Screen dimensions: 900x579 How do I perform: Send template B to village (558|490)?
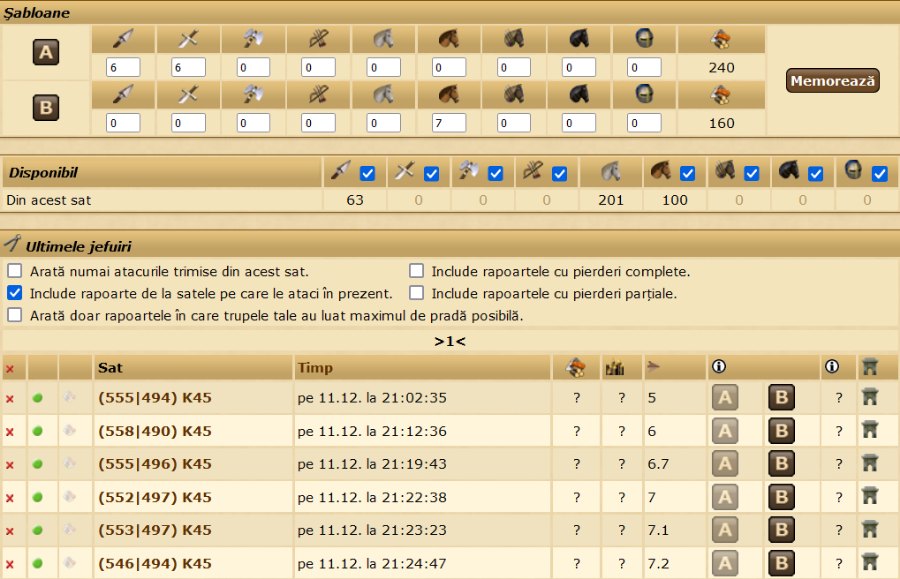(x=782, y=431)
